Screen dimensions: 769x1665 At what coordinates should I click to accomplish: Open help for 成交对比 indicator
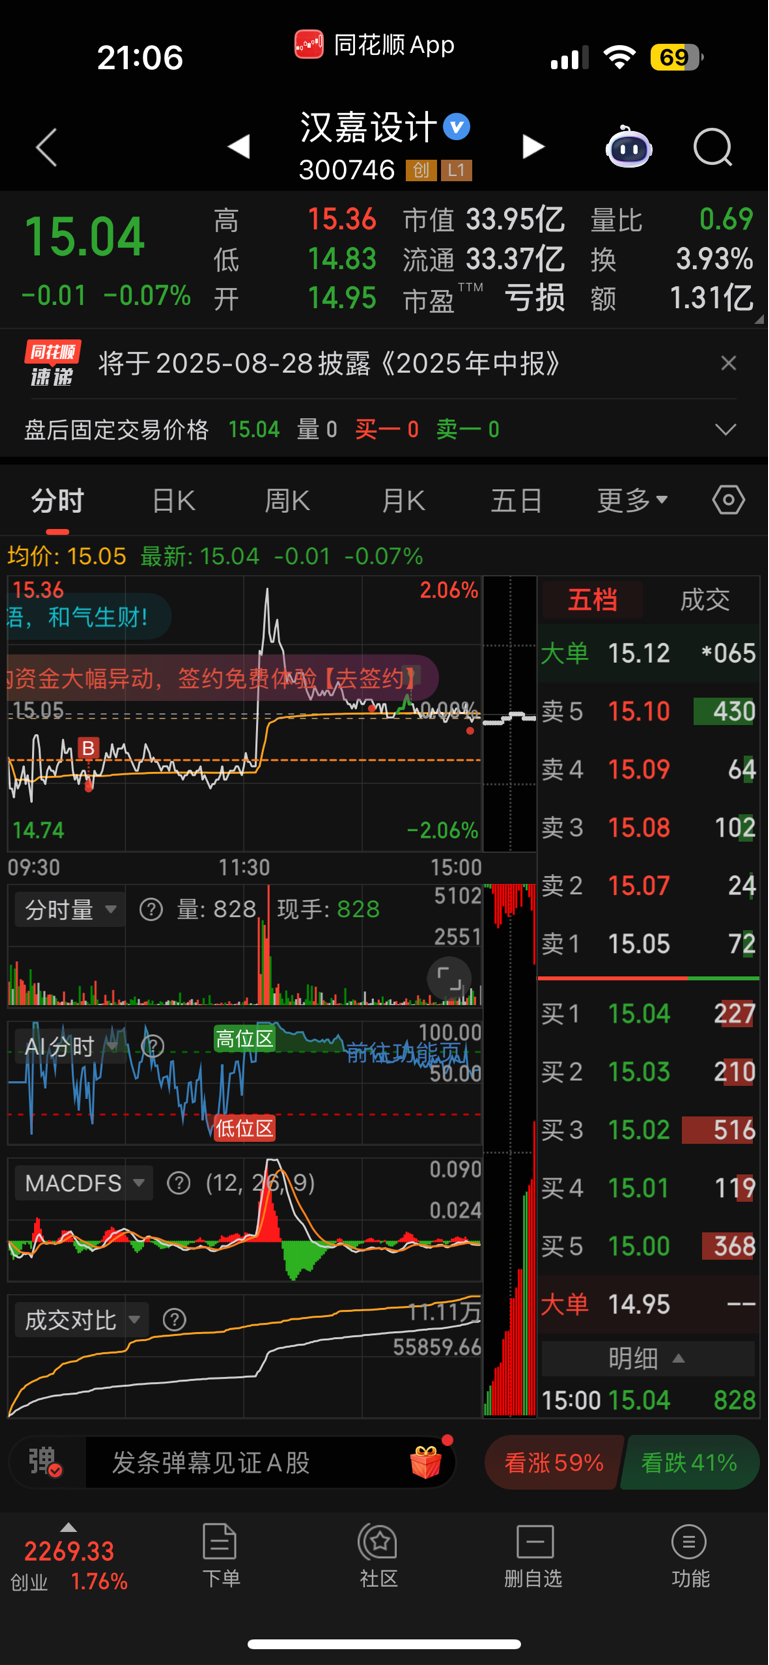(174, 1320)
